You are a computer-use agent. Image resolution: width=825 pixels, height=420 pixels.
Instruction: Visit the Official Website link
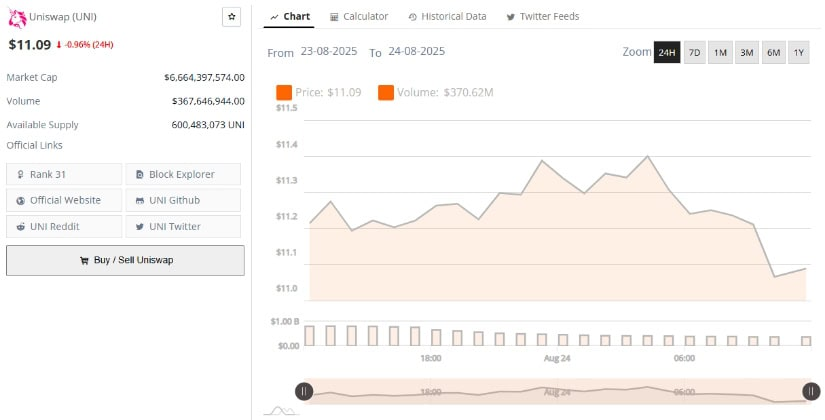tap(64, 200)
